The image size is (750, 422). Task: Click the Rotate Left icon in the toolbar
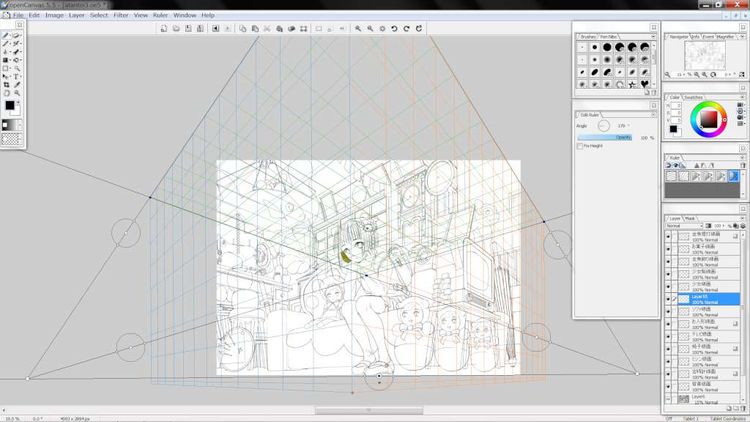(x=394, y=29)
